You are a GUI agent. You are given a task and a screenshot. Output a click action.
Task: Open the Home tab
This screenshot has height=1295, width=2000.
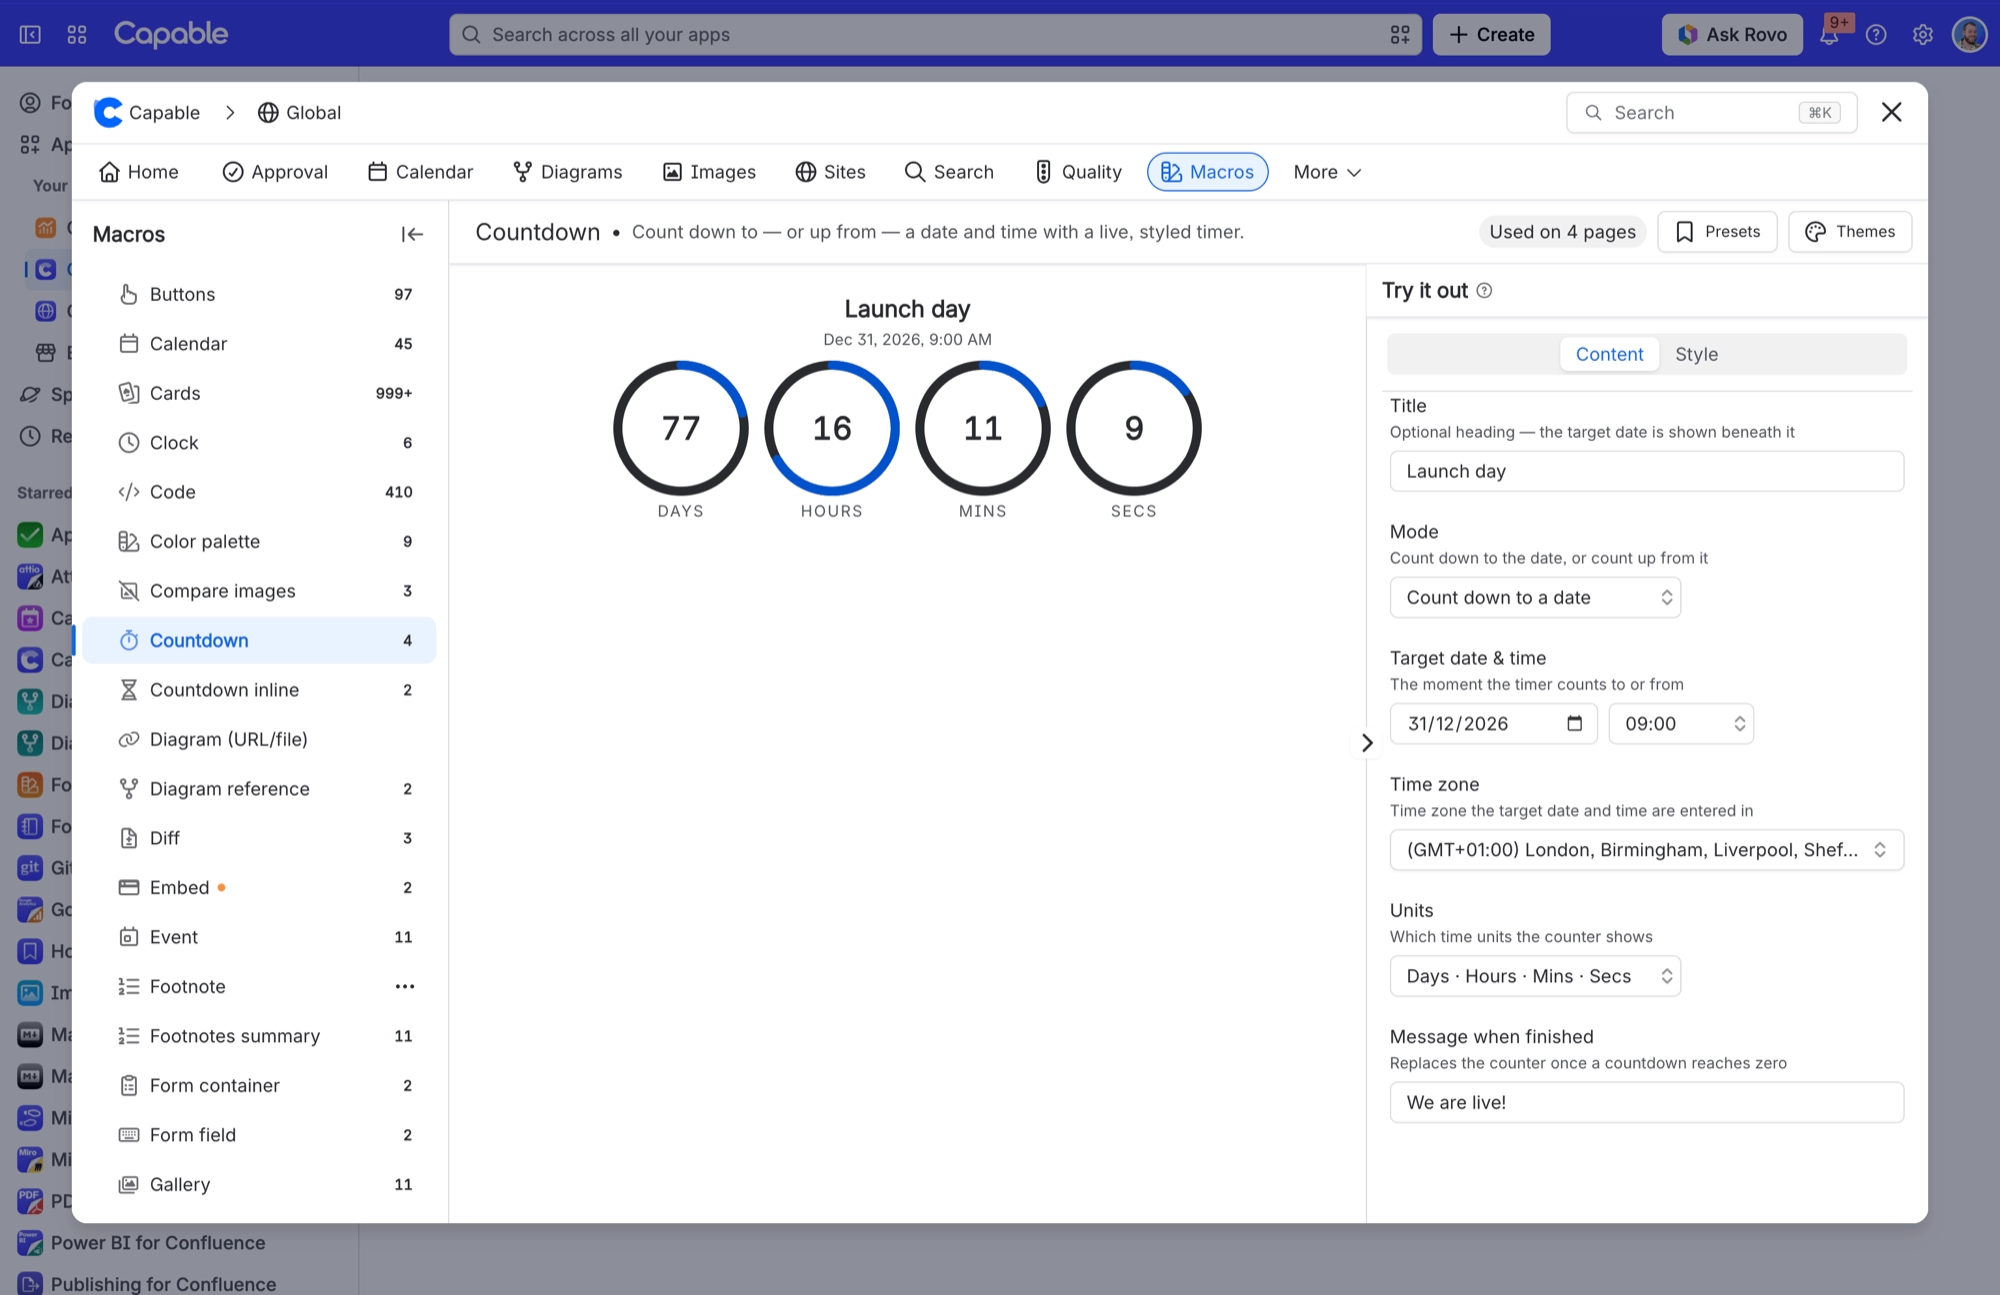(139, 172)
